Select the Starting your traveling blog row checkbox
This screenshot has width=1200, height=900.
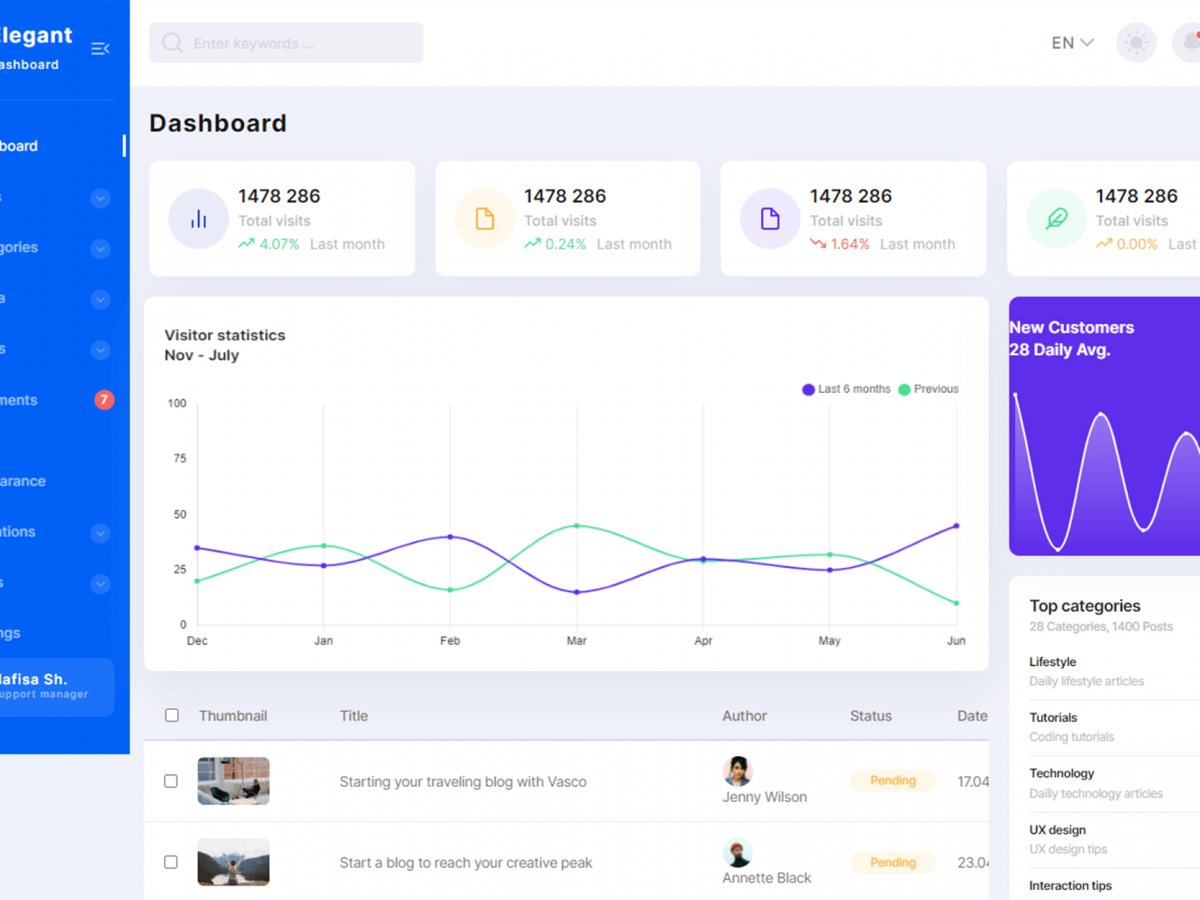tap(171, 781)
